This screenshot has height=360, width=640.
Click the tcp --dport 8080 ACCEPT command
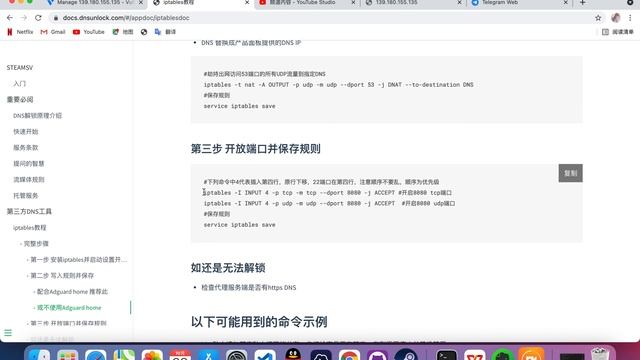click(327, 193)
